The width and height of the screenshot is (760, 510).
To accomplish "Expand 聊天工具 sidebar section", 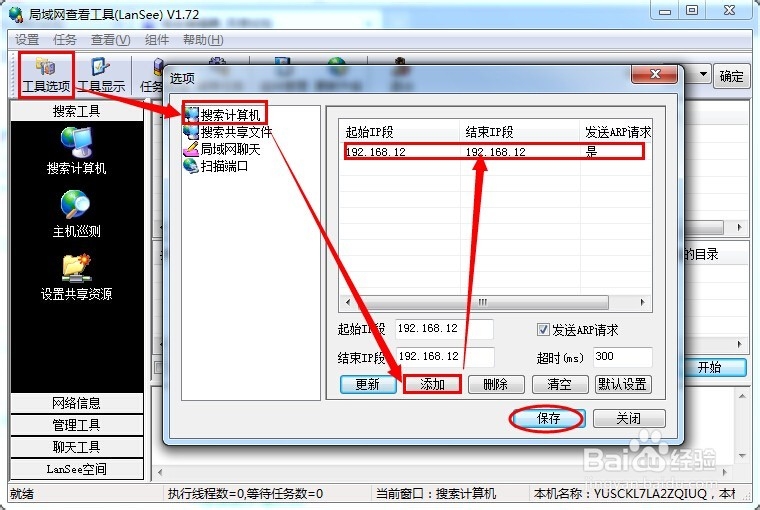I will (x=77, y=447).
